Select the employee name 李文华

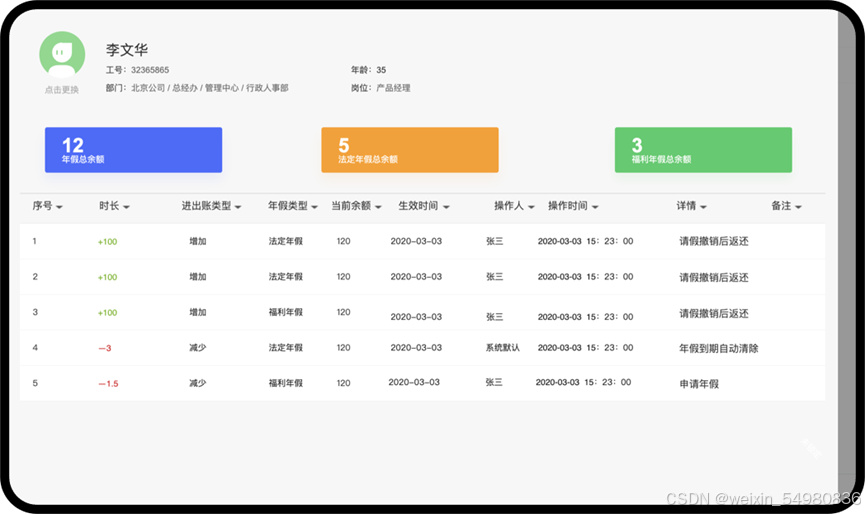click(127, 50)
